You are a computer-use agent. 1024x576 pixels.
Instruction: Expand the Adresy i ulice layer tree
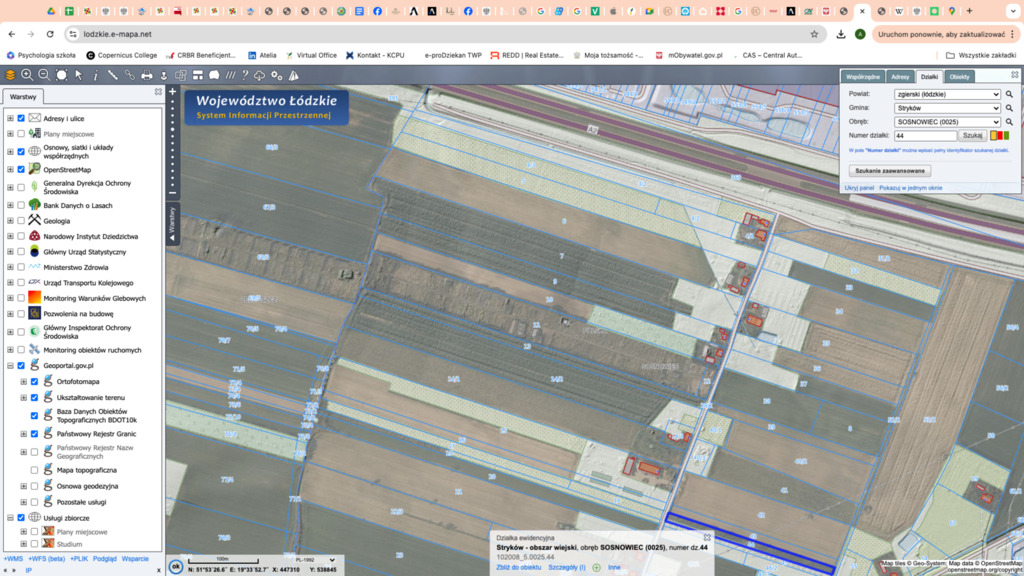point(10,118)
